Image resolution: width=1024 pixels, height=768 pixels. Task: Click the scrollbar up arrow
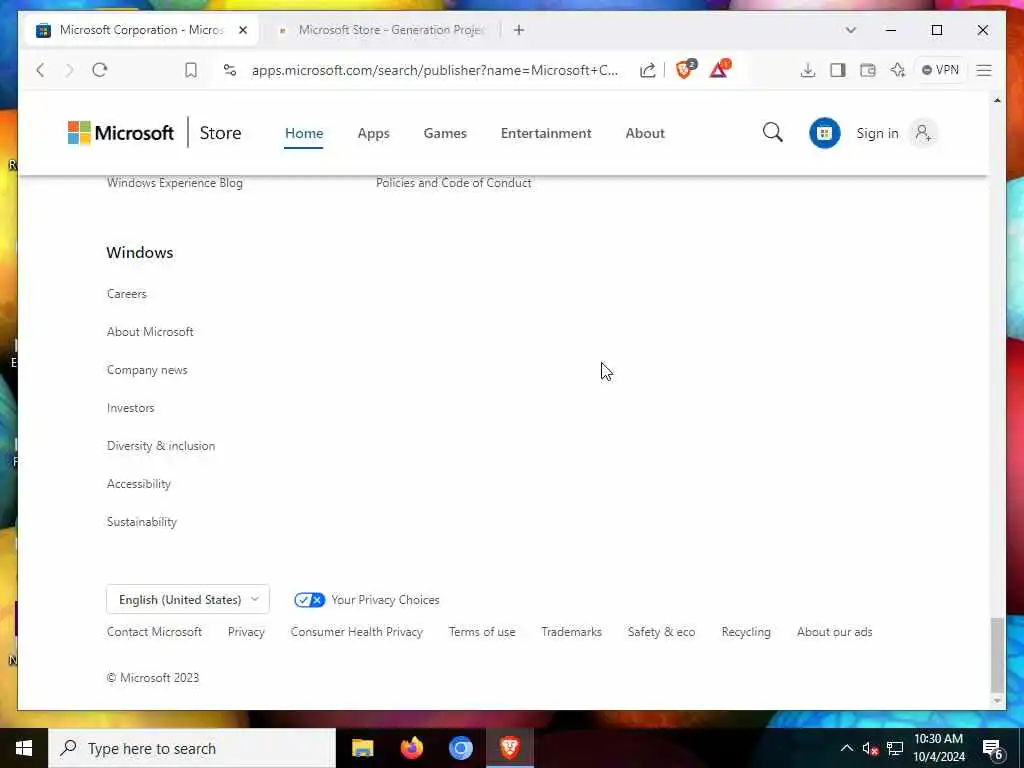[997, 100]
